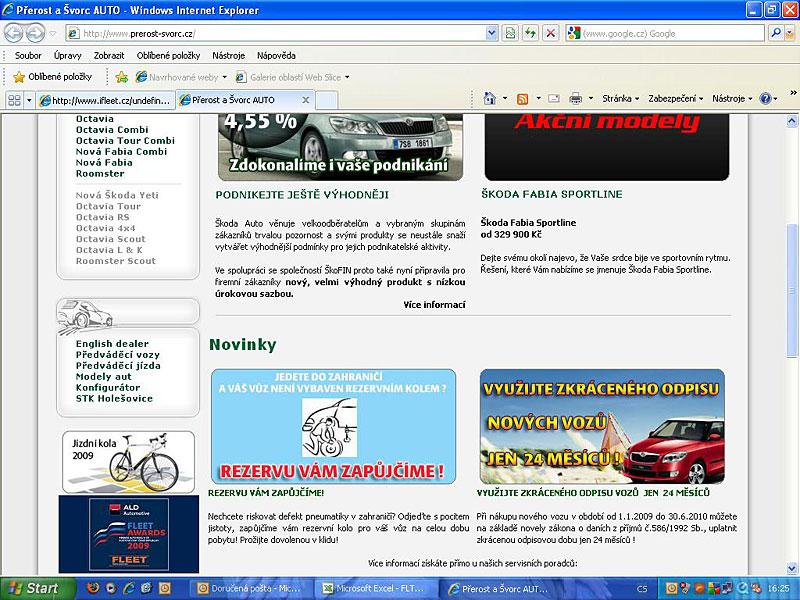Close the Přerost a Švorc AUTO tab
The height and width of the screenshot is (600, 800).
coord(306,100)
